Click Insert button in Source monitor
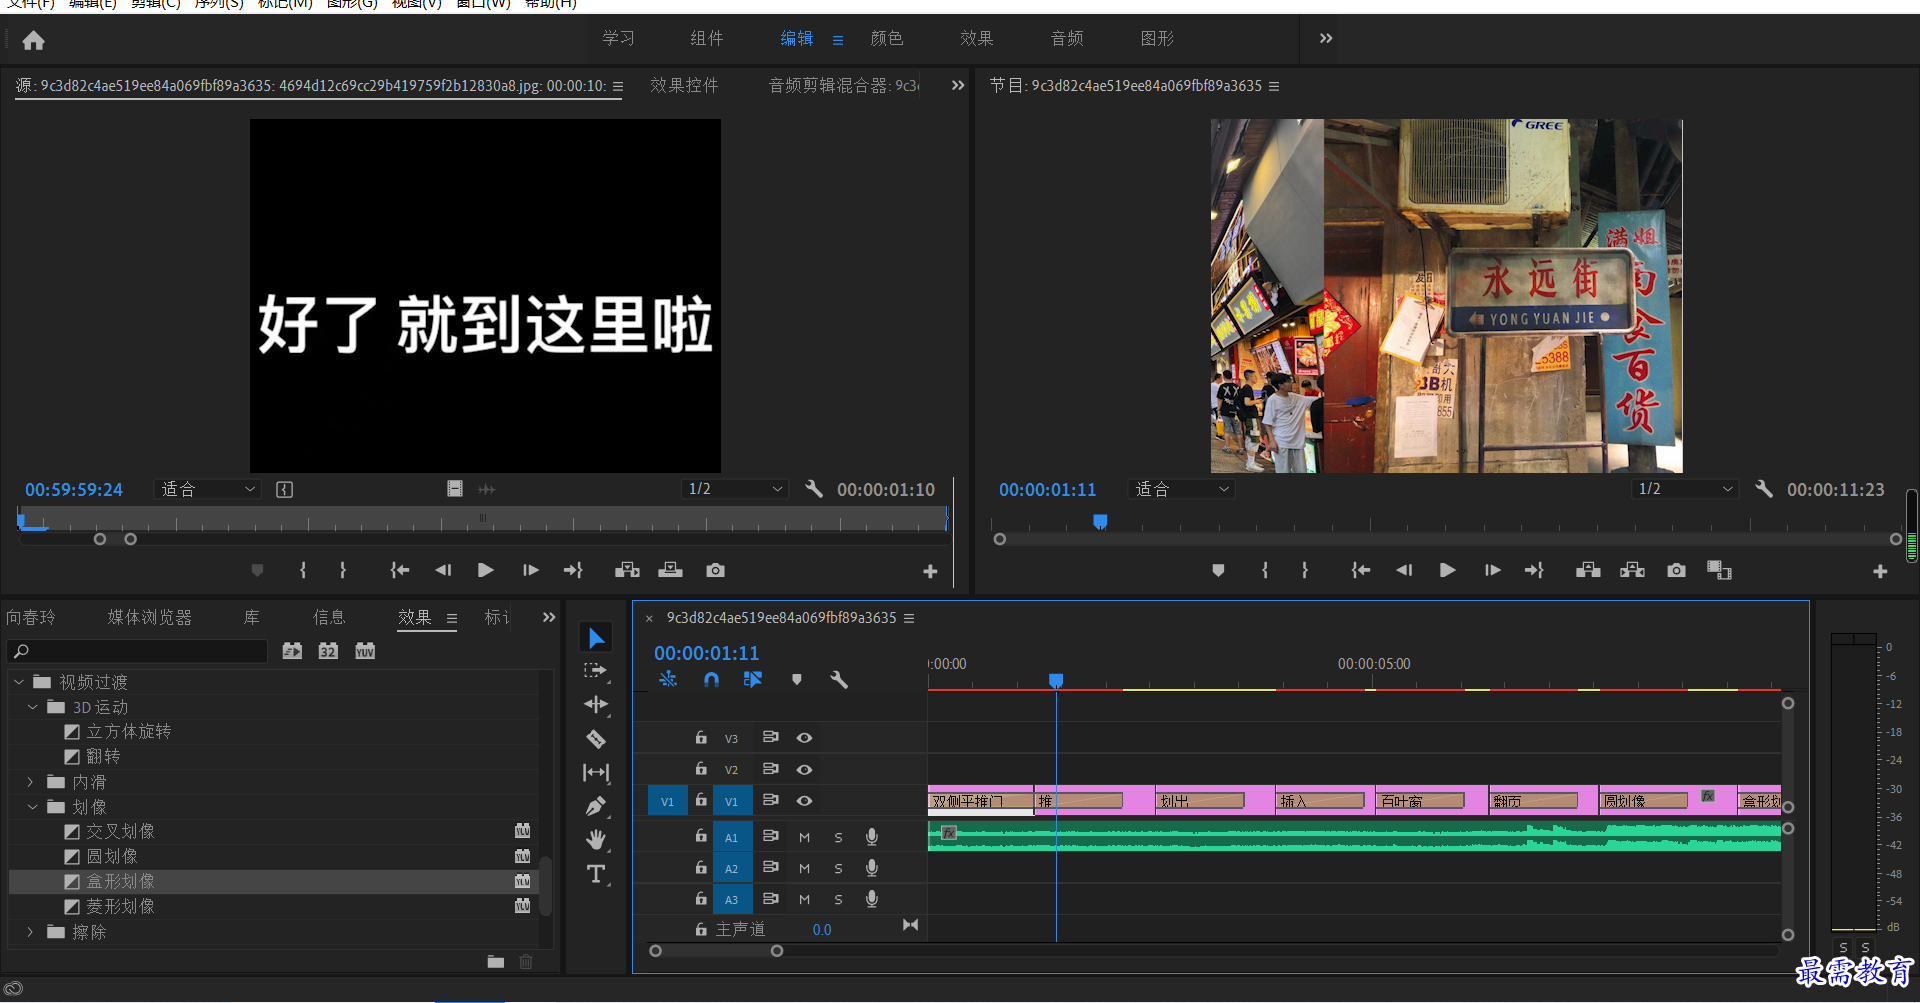The image size is (1920, 1003). 627,570
